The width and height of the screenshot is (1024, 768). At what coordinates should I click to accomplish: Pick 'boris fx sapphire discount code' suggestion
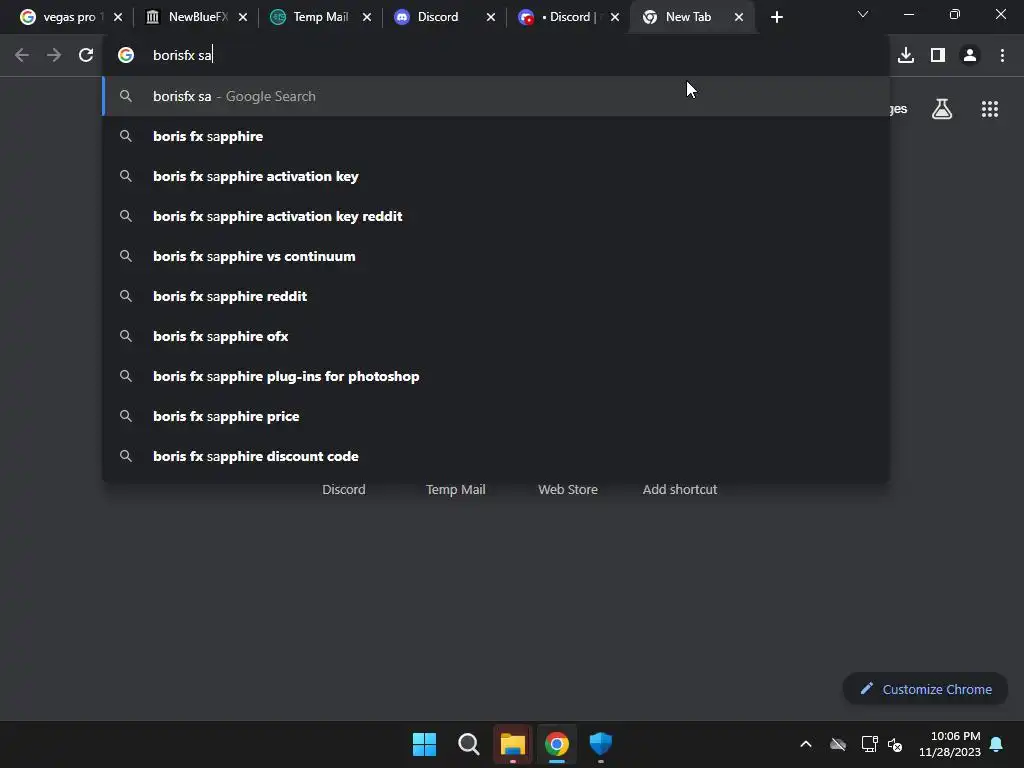pyautogui.click(x=496, y=456)
